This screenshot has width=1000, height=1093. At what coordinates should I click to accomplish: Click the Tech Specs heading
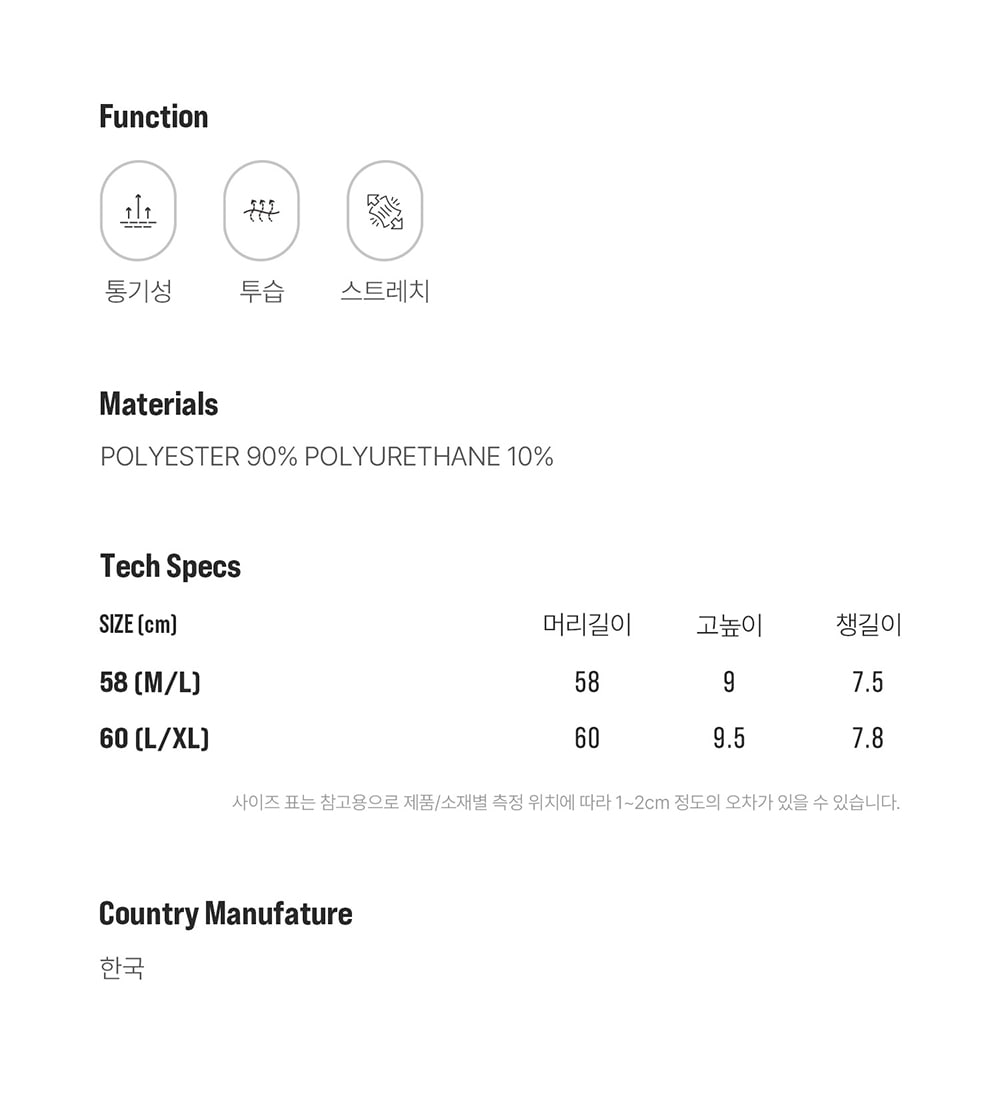point(170,566)
